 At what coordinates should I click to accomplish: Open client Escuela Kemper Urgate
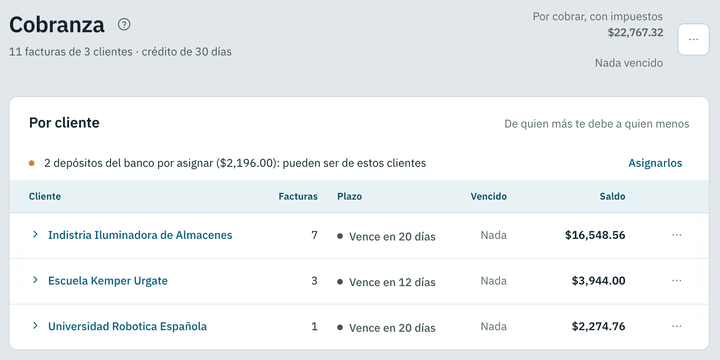(108, 281)
